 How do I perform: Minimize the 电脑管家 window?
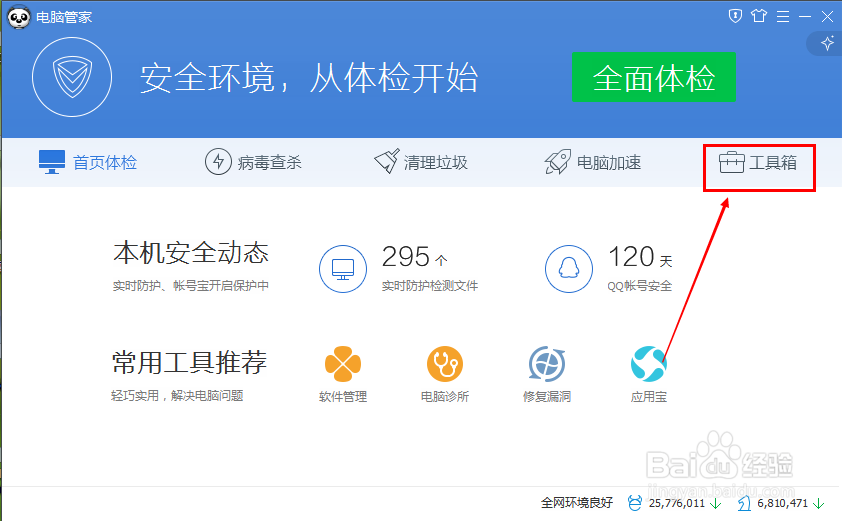point(805,17)
